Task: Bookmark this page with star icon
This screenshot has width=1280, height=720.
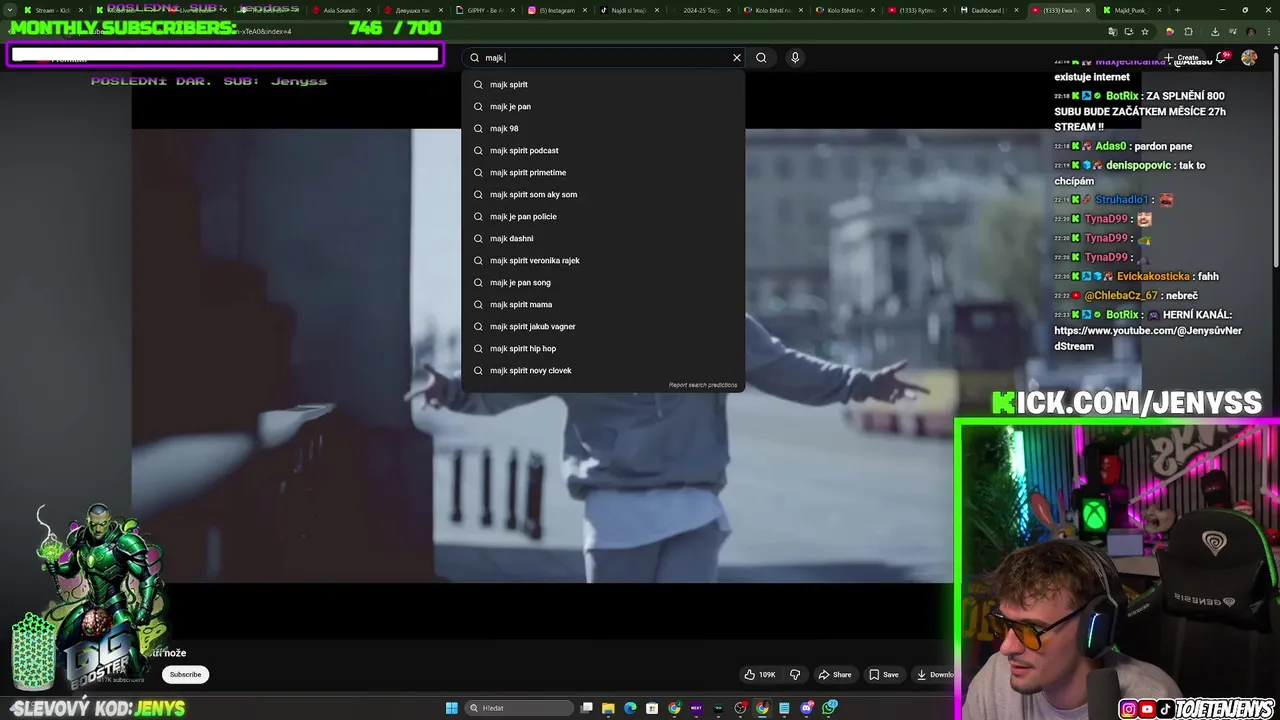Action: [x=1144, y=31]
